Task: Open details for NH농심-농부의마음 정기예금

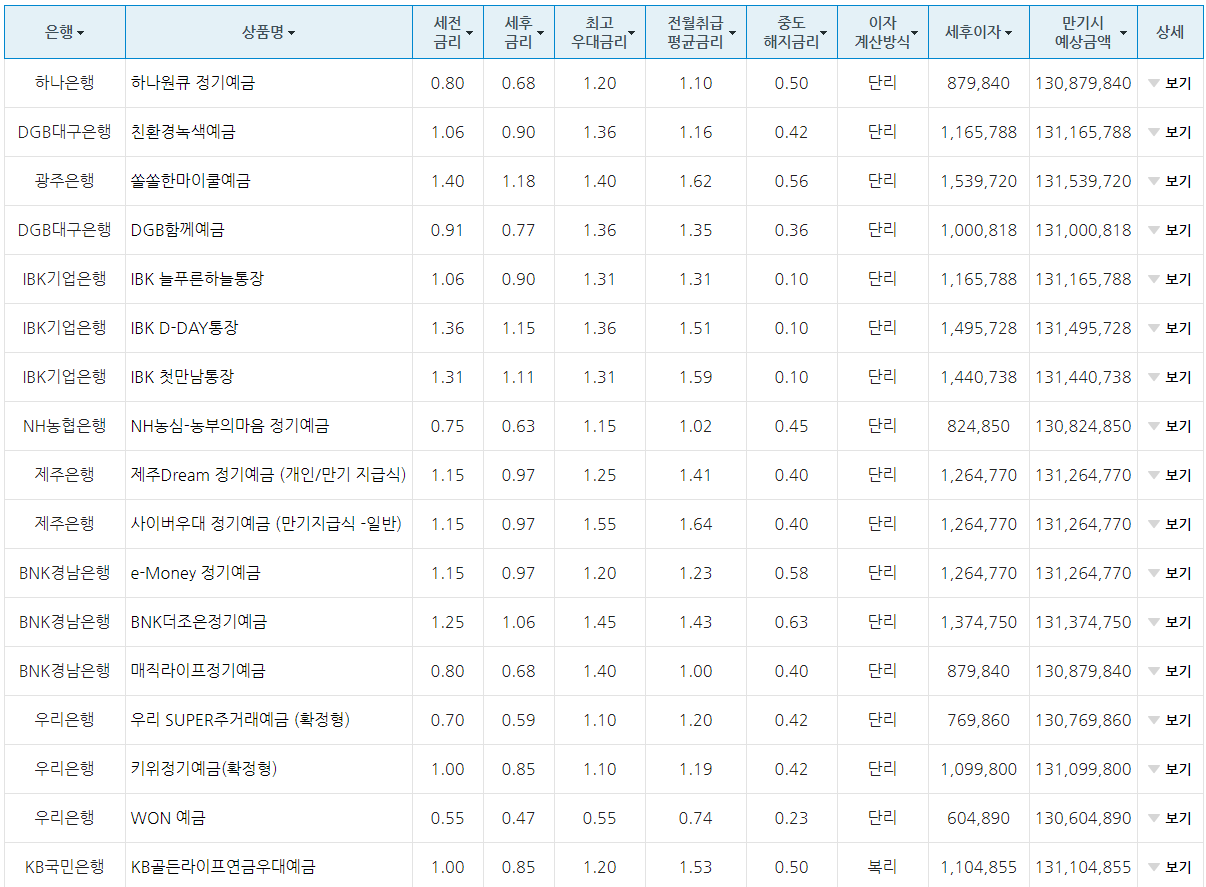Action: point(1170,425)
